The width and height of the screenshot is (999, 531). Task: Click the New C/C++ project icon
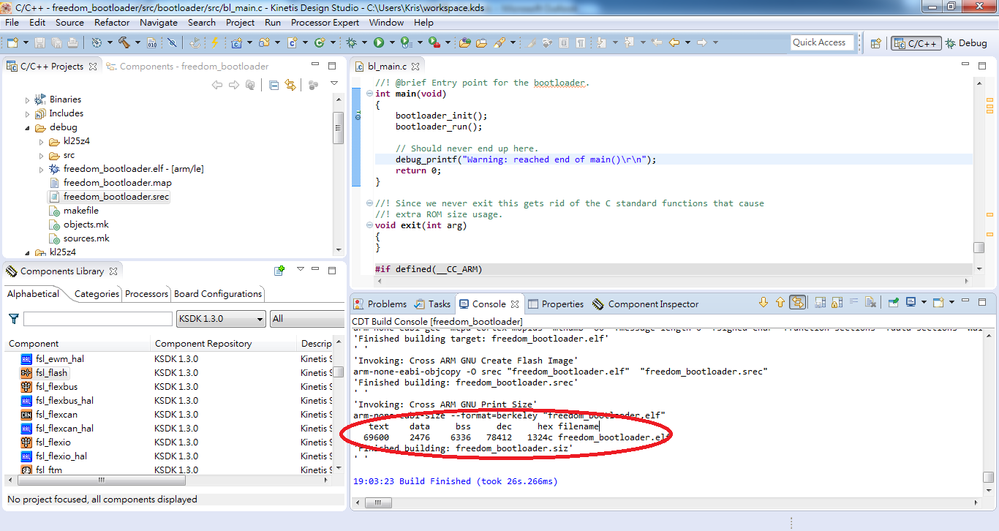(236, 43)
